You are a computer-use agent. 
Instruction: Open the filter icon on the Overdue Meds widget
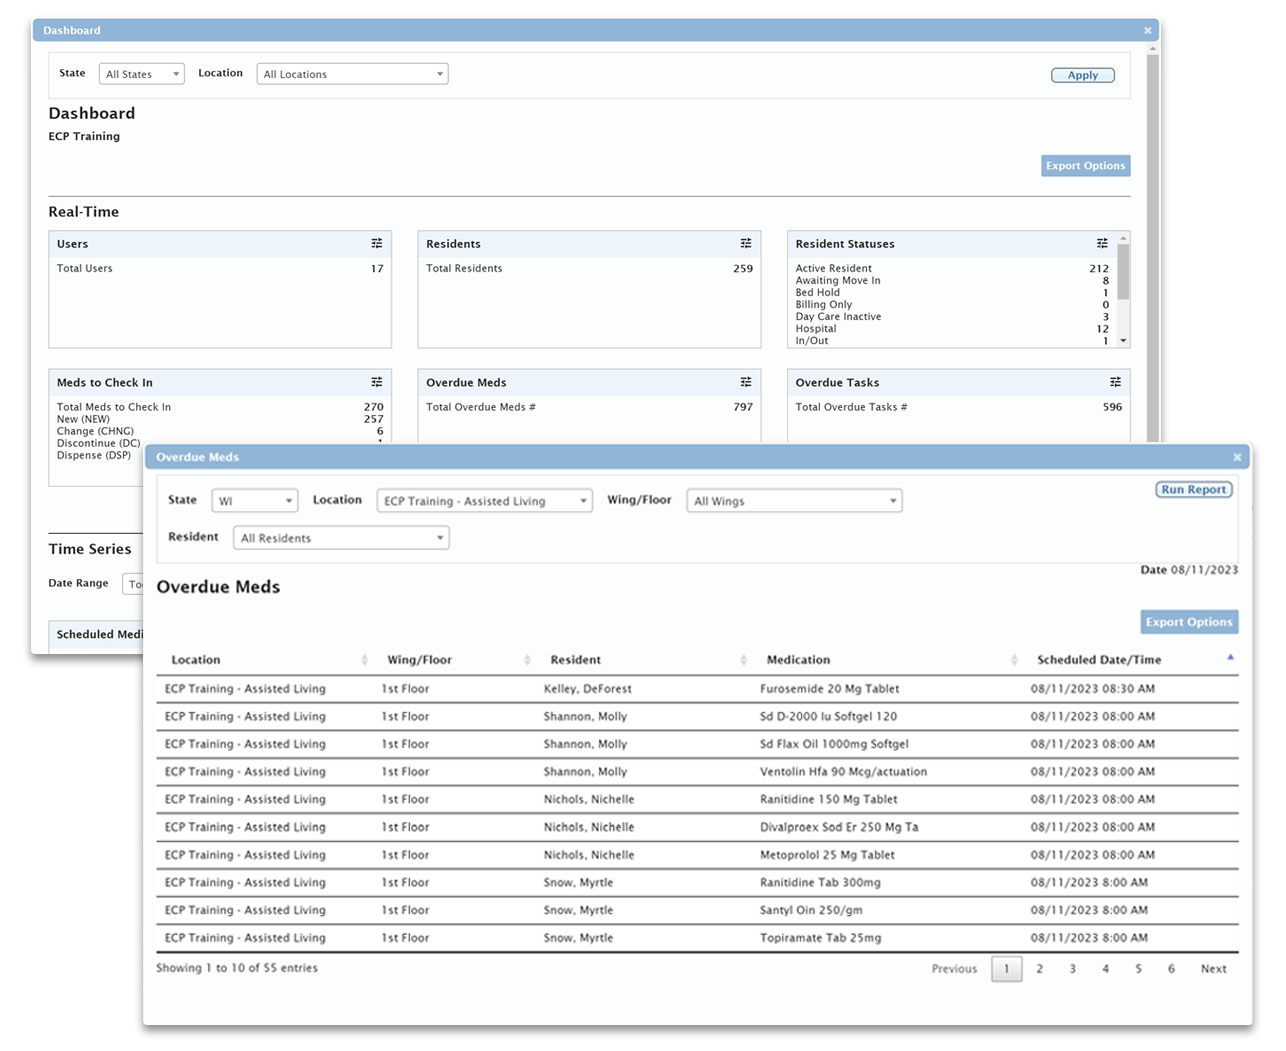coord(744,381)
